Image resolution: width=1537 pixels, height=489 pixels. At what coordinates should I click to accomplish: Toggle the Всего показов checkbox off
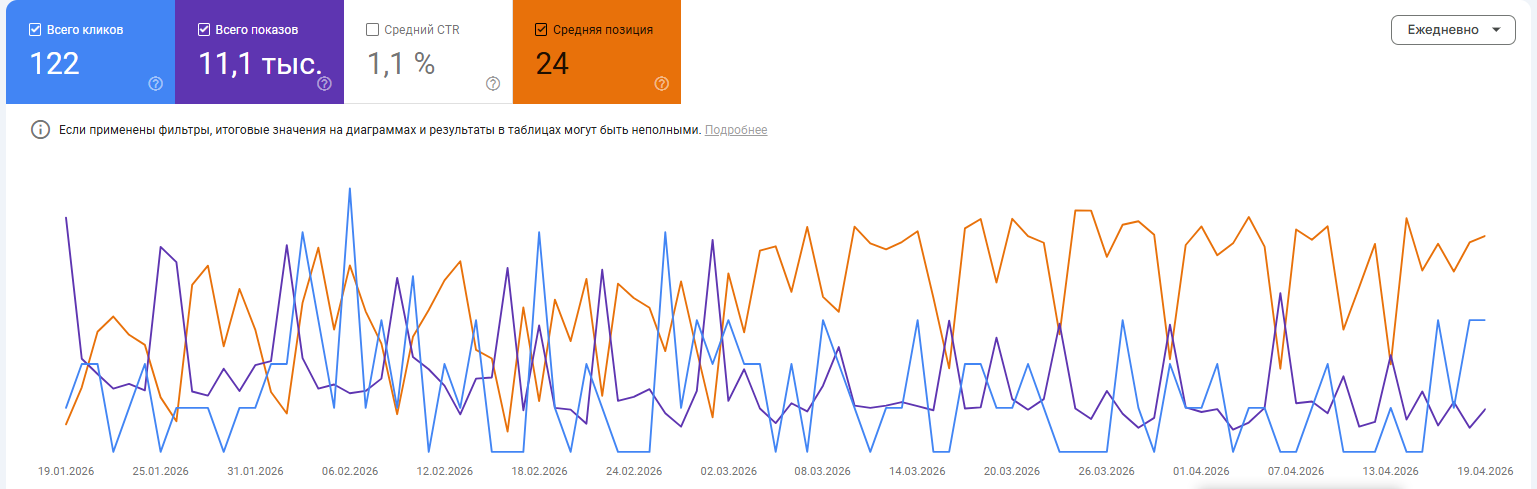(x=204, y=30)
